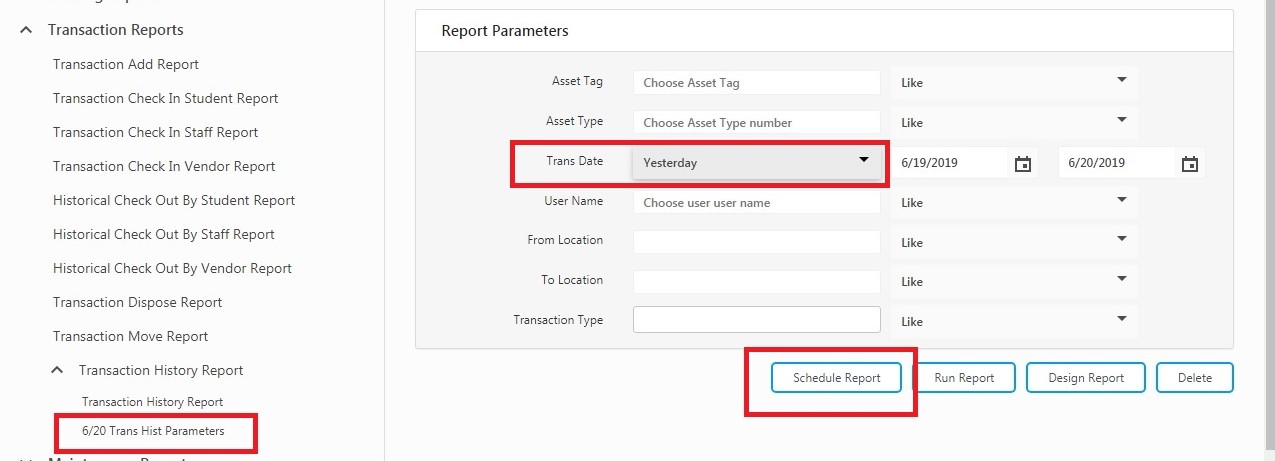Click the Delete button

pyautogui.click(x=1194, y=378)
